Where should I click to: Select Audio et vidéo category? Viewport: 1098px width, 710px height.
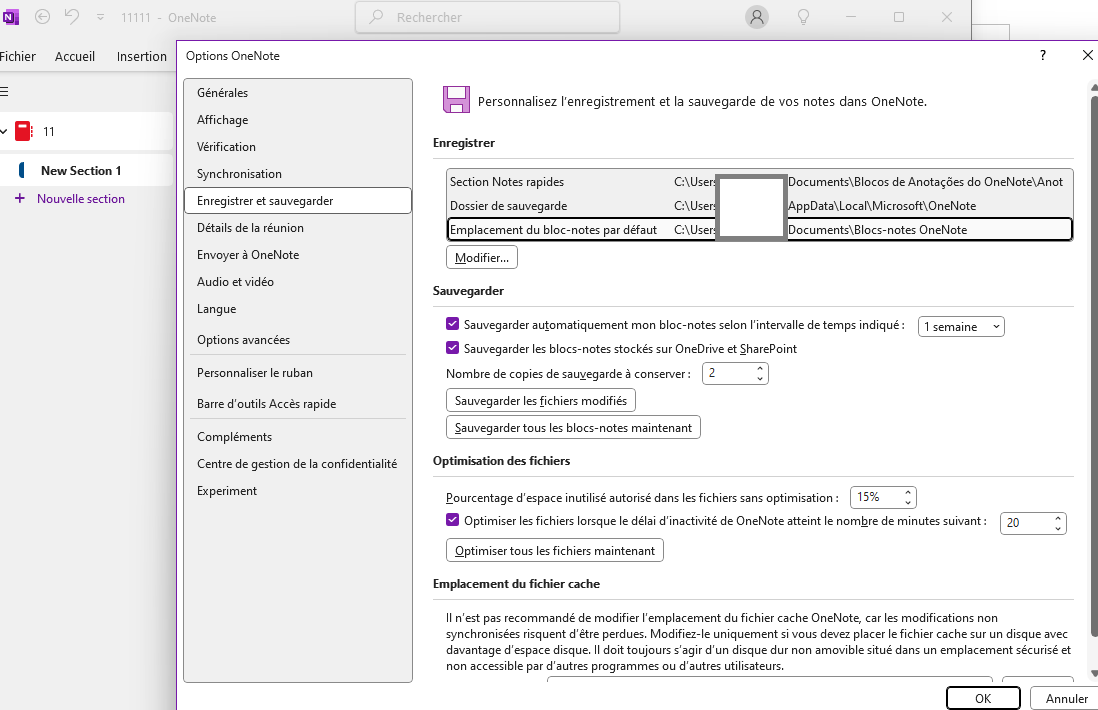[298, 282]
